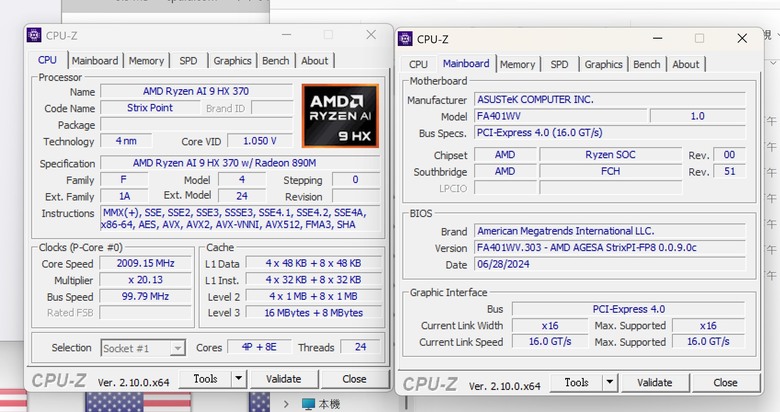Image resolution: width=780 pixels, height=412 pixels.
Task: Click the motherboard Model value FA401WV
Action: [x=561, y=116]
